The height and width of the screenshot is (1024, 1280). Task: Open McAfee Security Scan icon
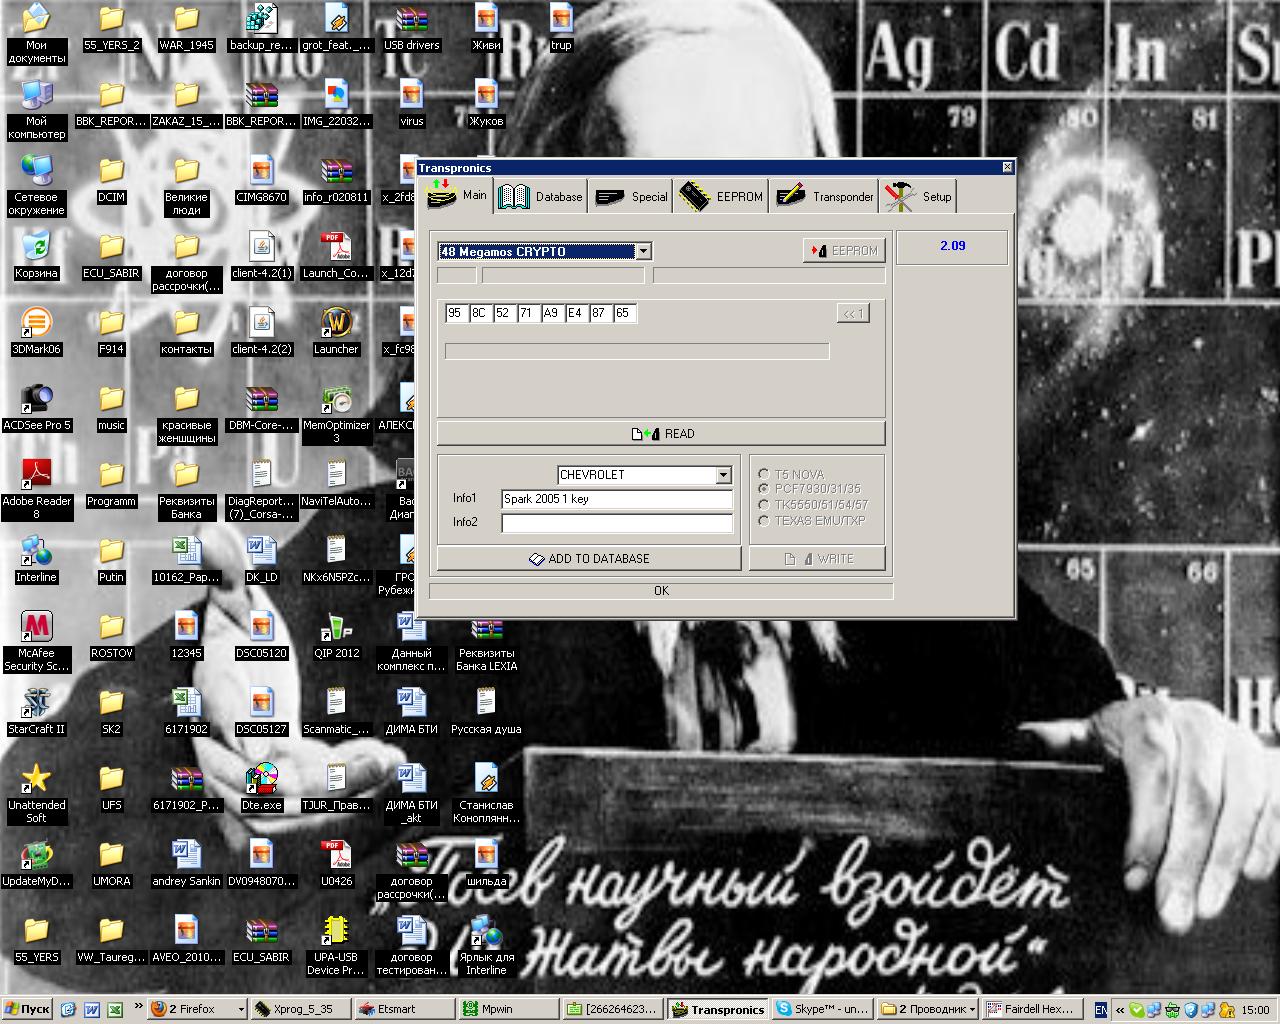[36, 641]
